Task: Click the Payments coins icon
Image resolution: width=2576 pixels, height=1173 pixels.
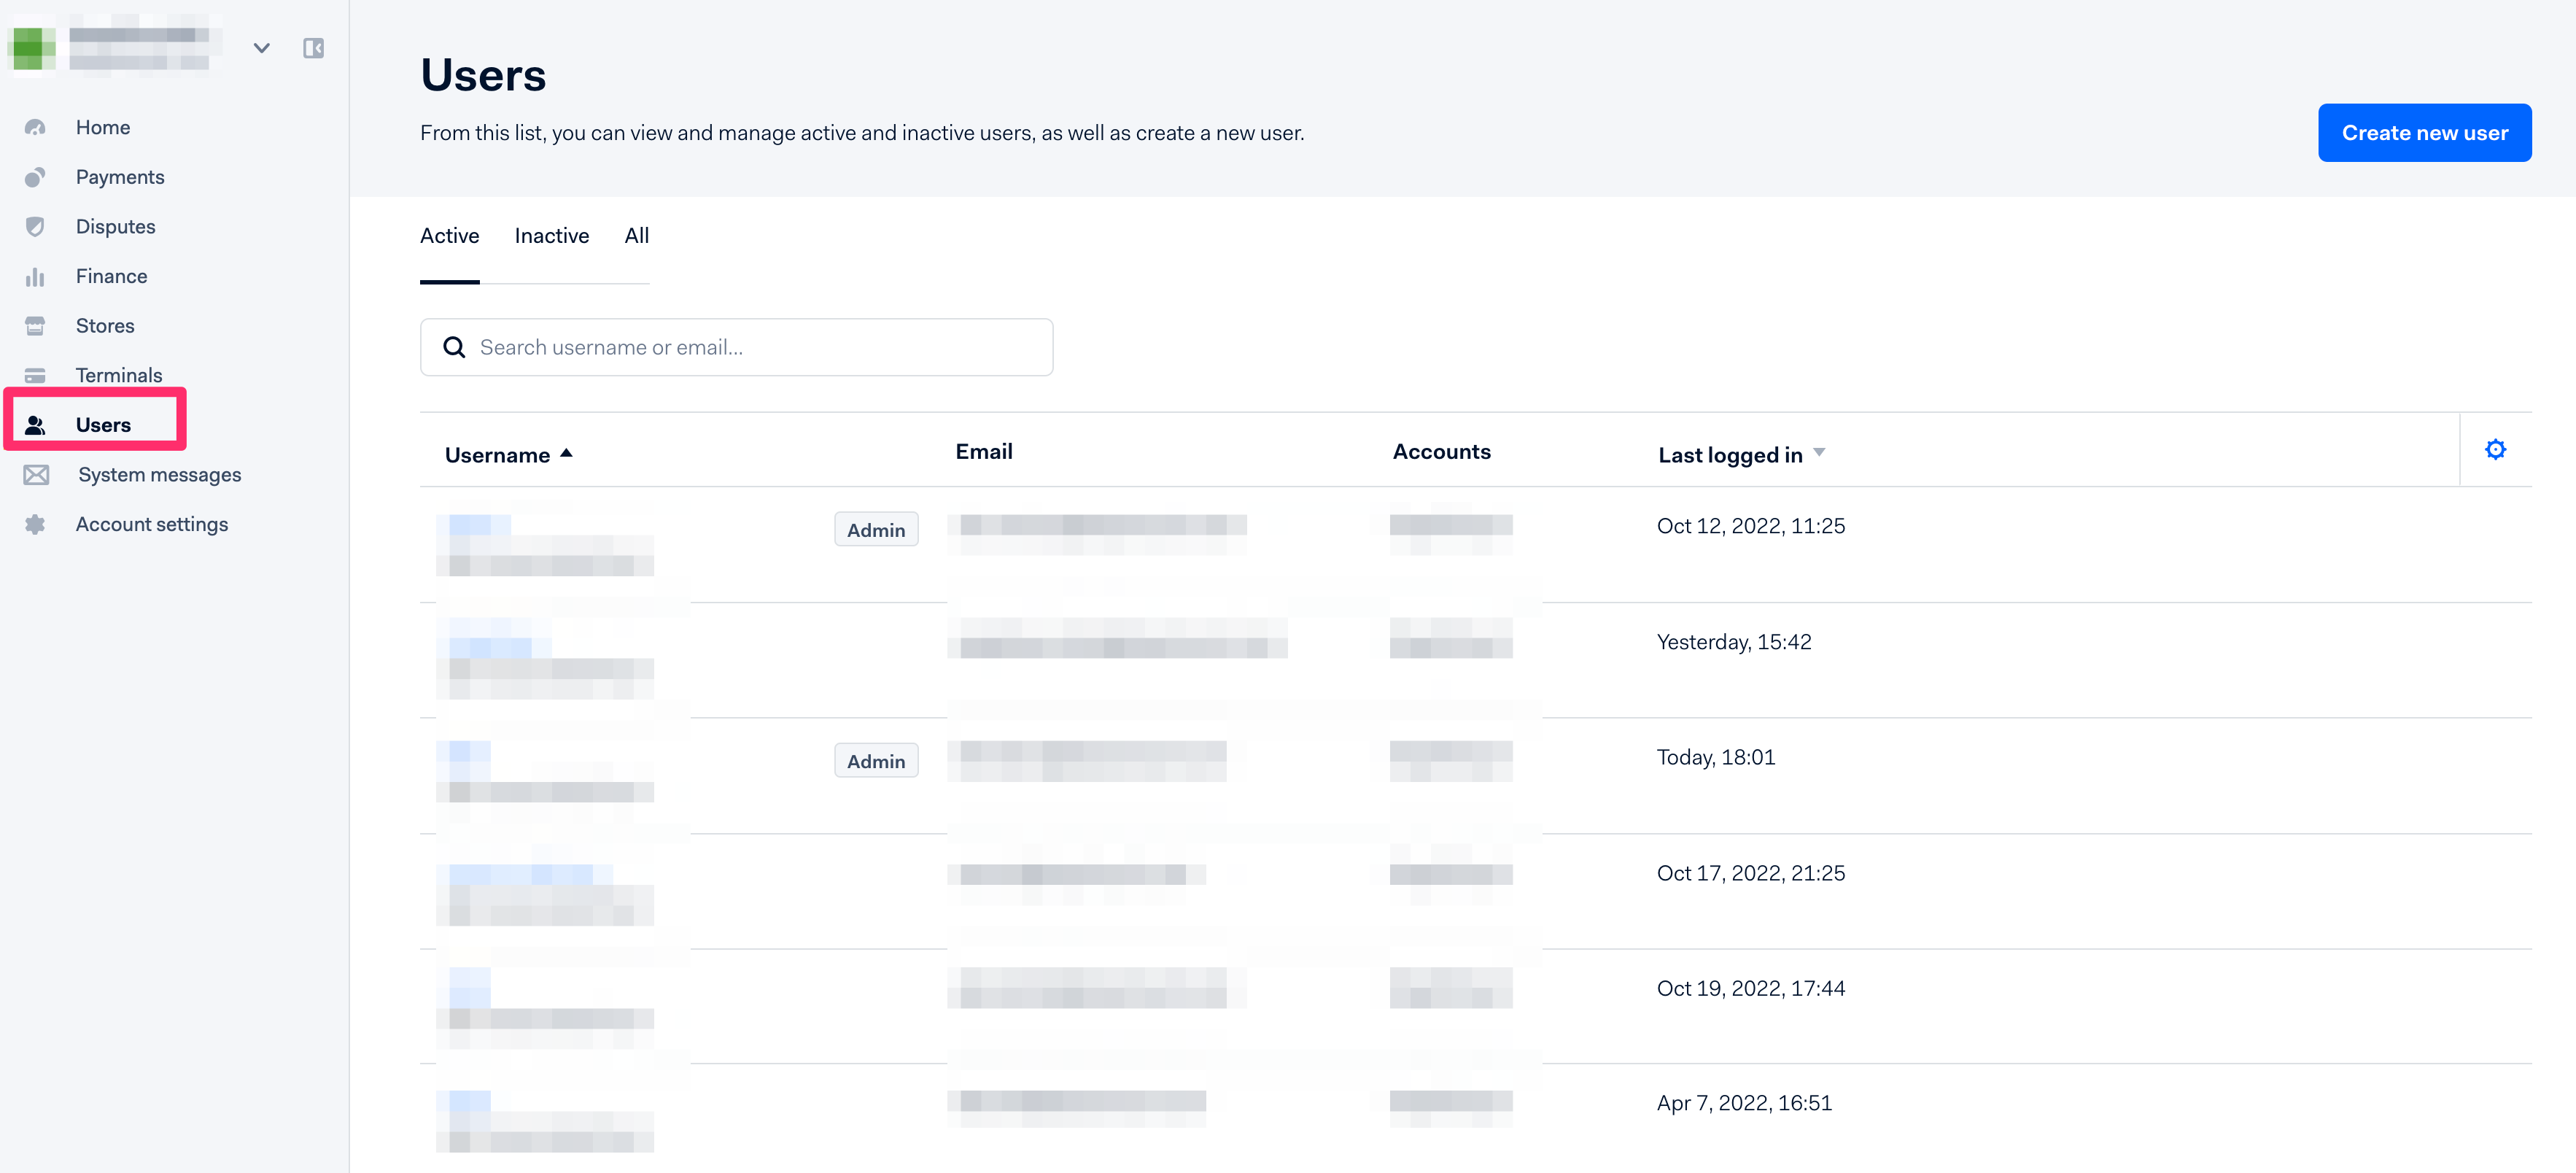Action: click(35, 177)
